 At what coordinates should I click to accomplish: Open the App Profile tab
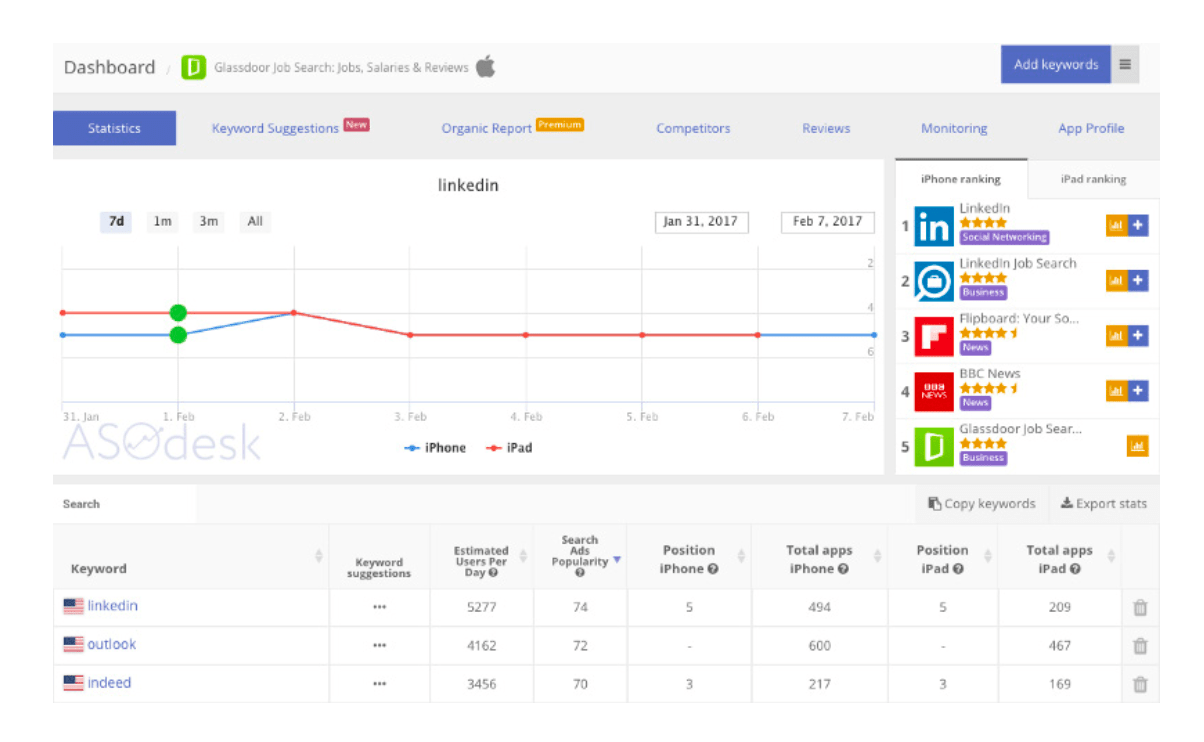[x=1091, y=129]
